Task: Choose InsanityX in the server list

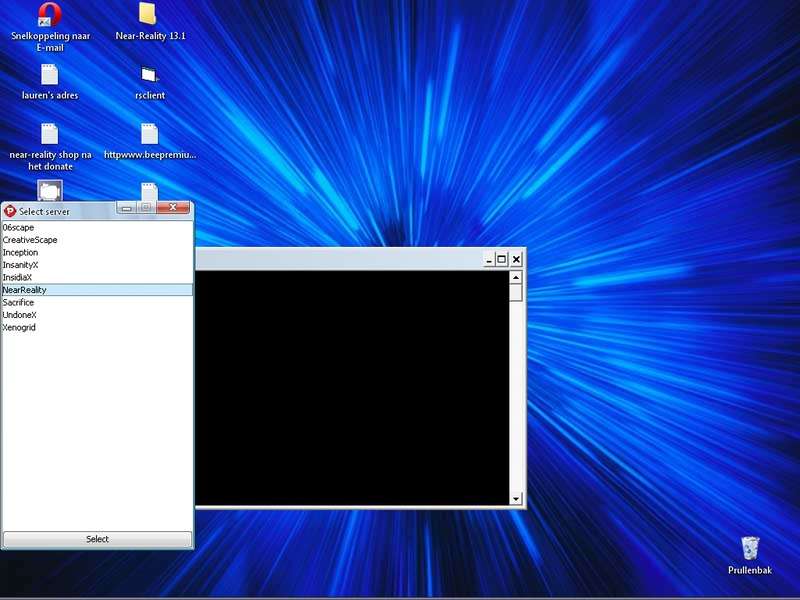Action: pyautogui.click(x=97, y=265)
